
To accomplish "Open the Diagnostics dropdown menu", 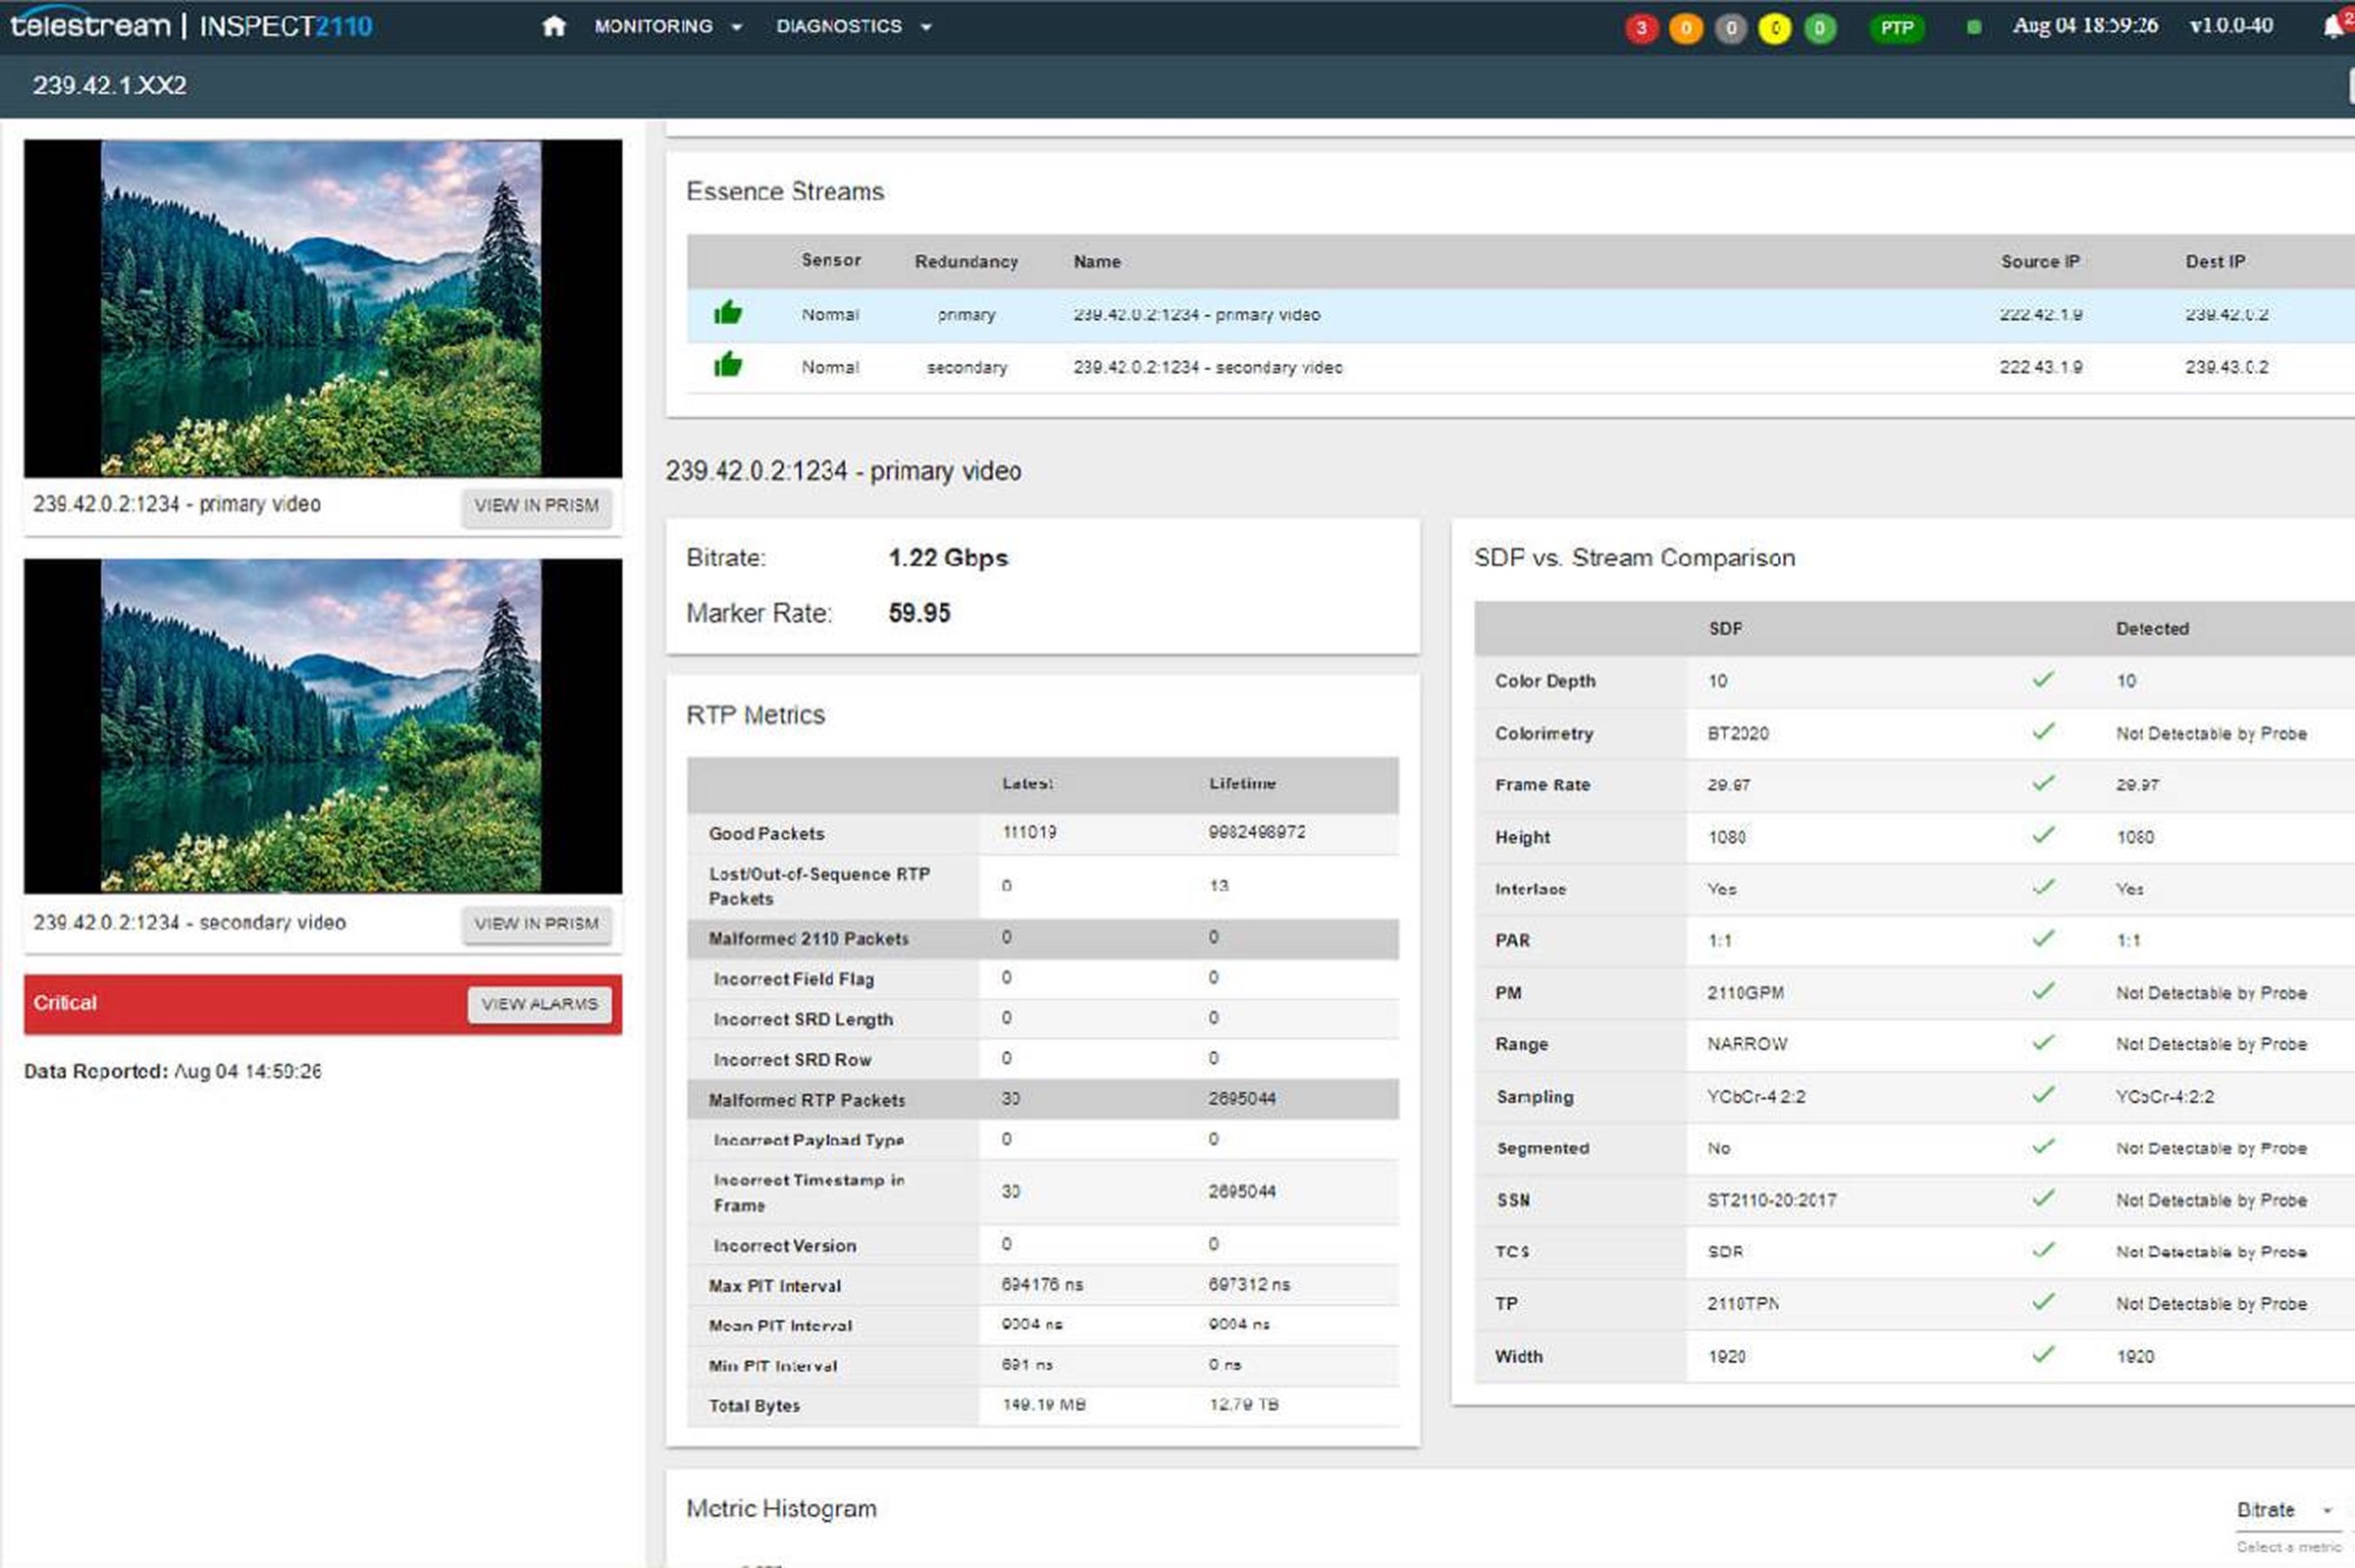I will 853,26.
